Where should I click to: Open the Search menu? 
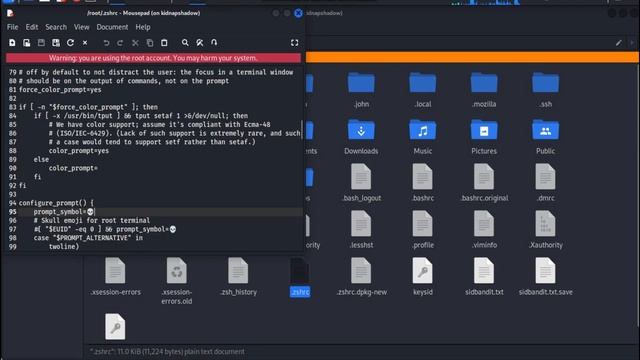(56, 27)
